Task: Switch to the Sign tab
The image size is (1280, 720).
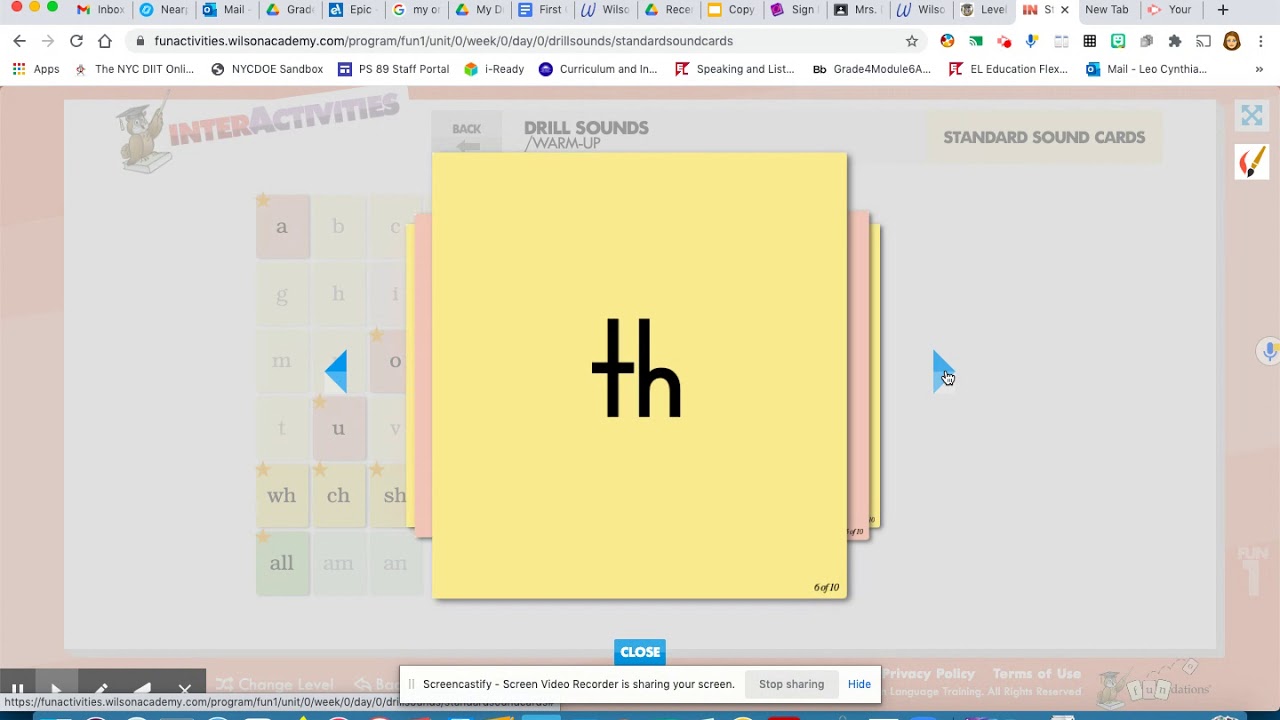Action: (793, 10)
